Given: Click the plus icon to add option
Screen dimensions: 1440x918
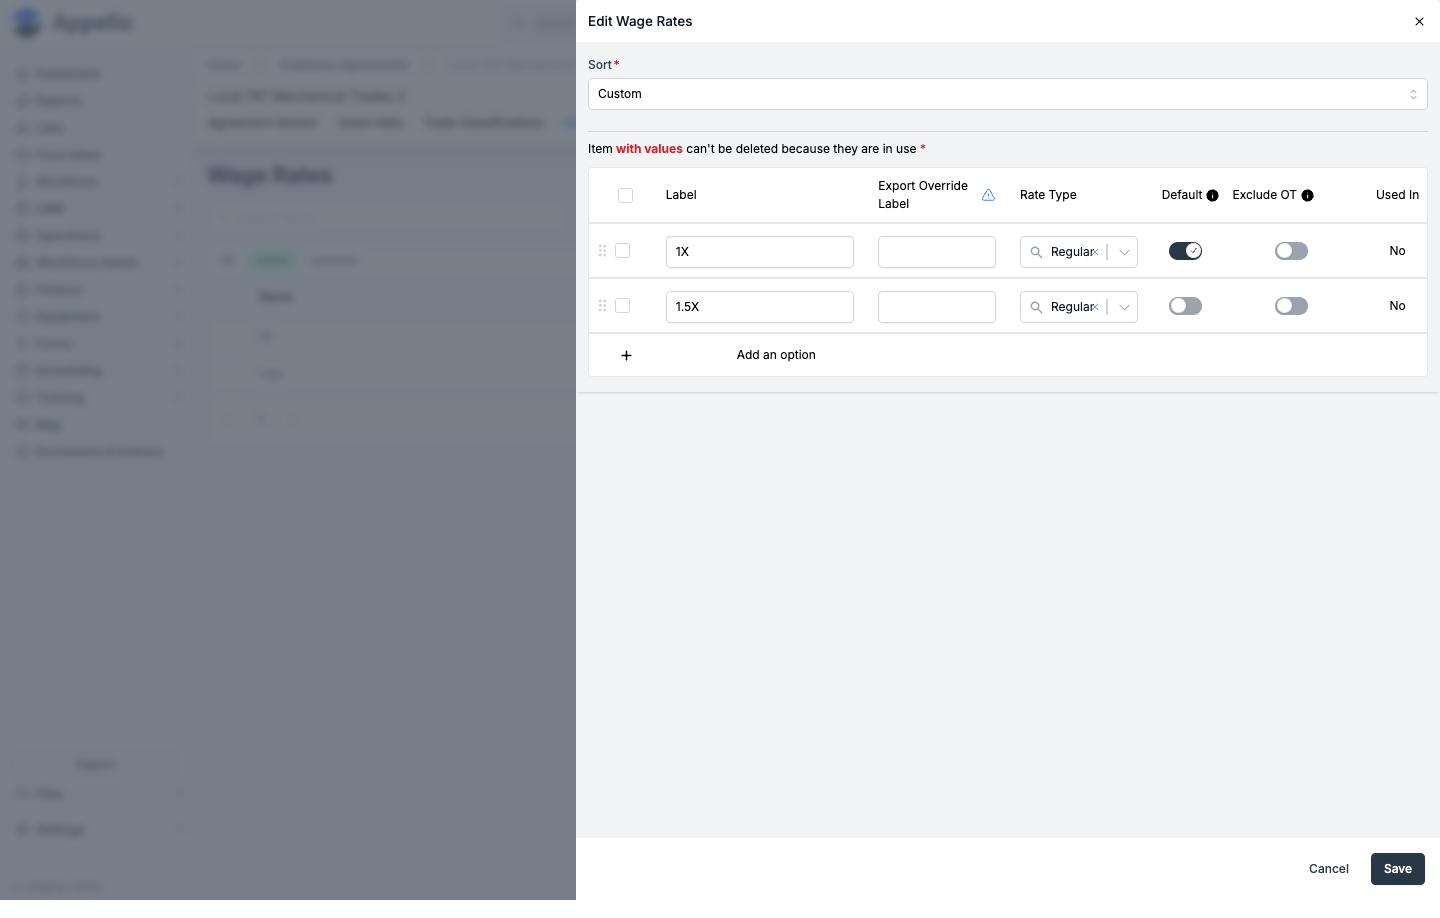Looking at the screenshot, I should tap(626, 355).
